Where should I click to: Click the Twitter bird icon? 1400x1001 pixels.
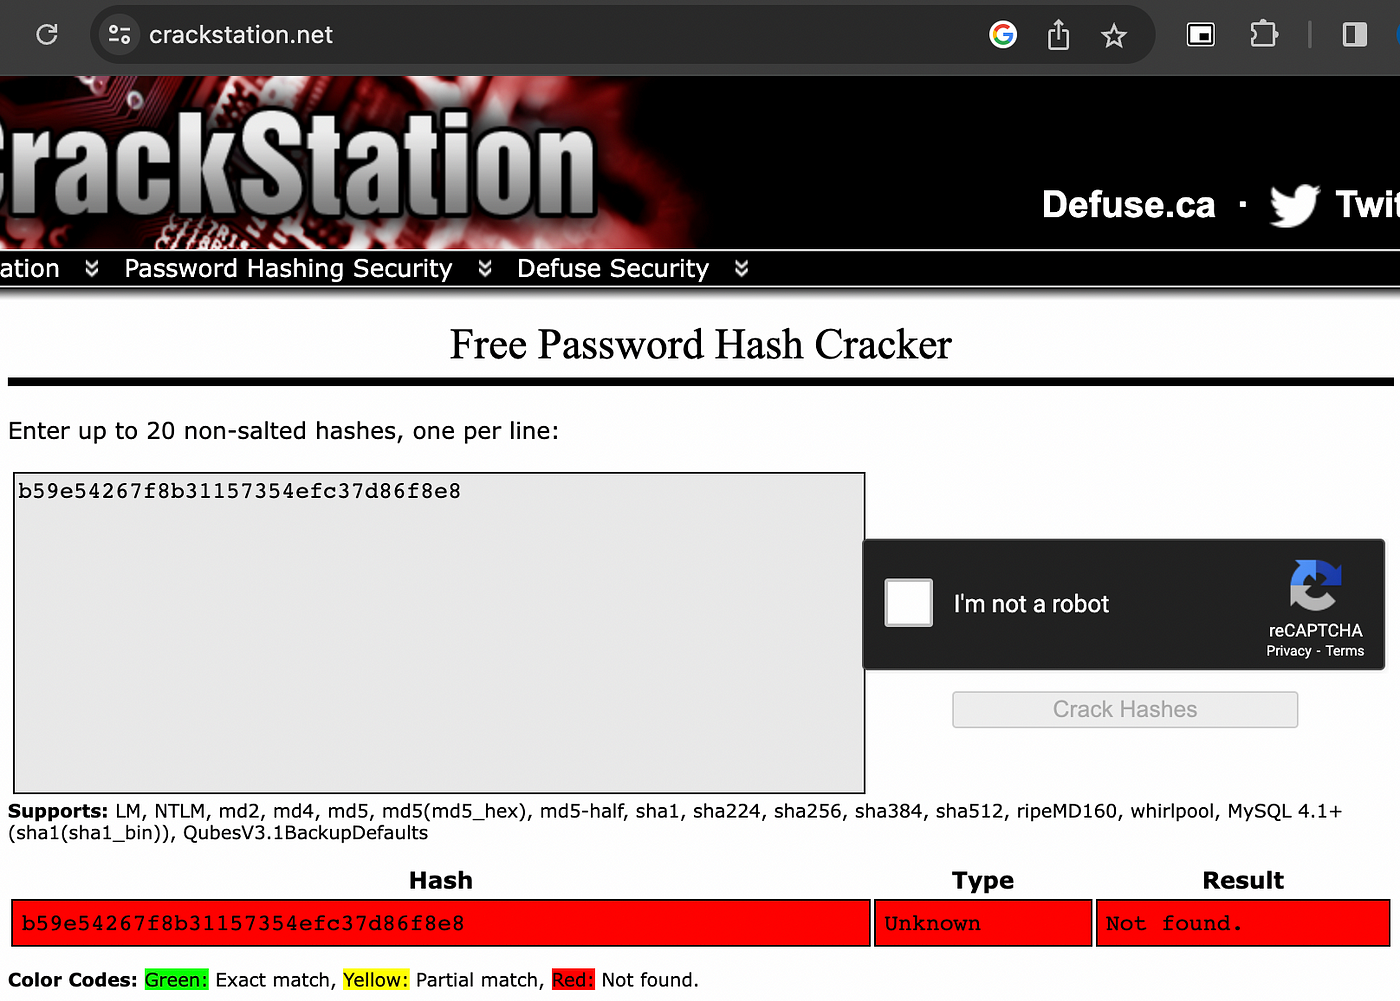1295,205
